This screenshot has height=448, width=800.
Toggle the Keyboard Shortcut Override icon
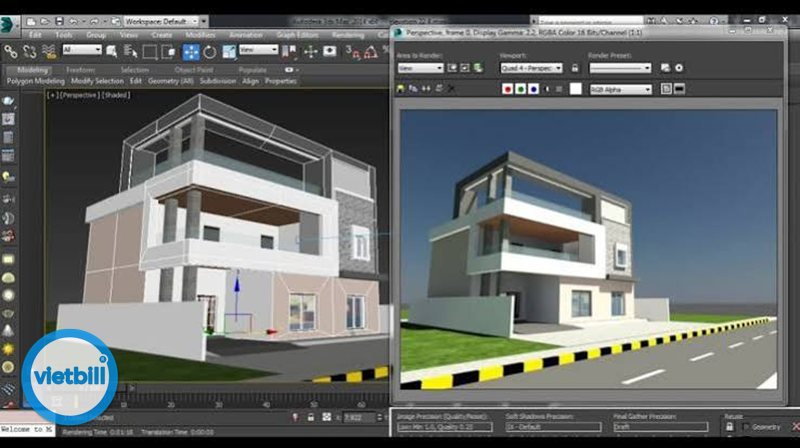330,51
